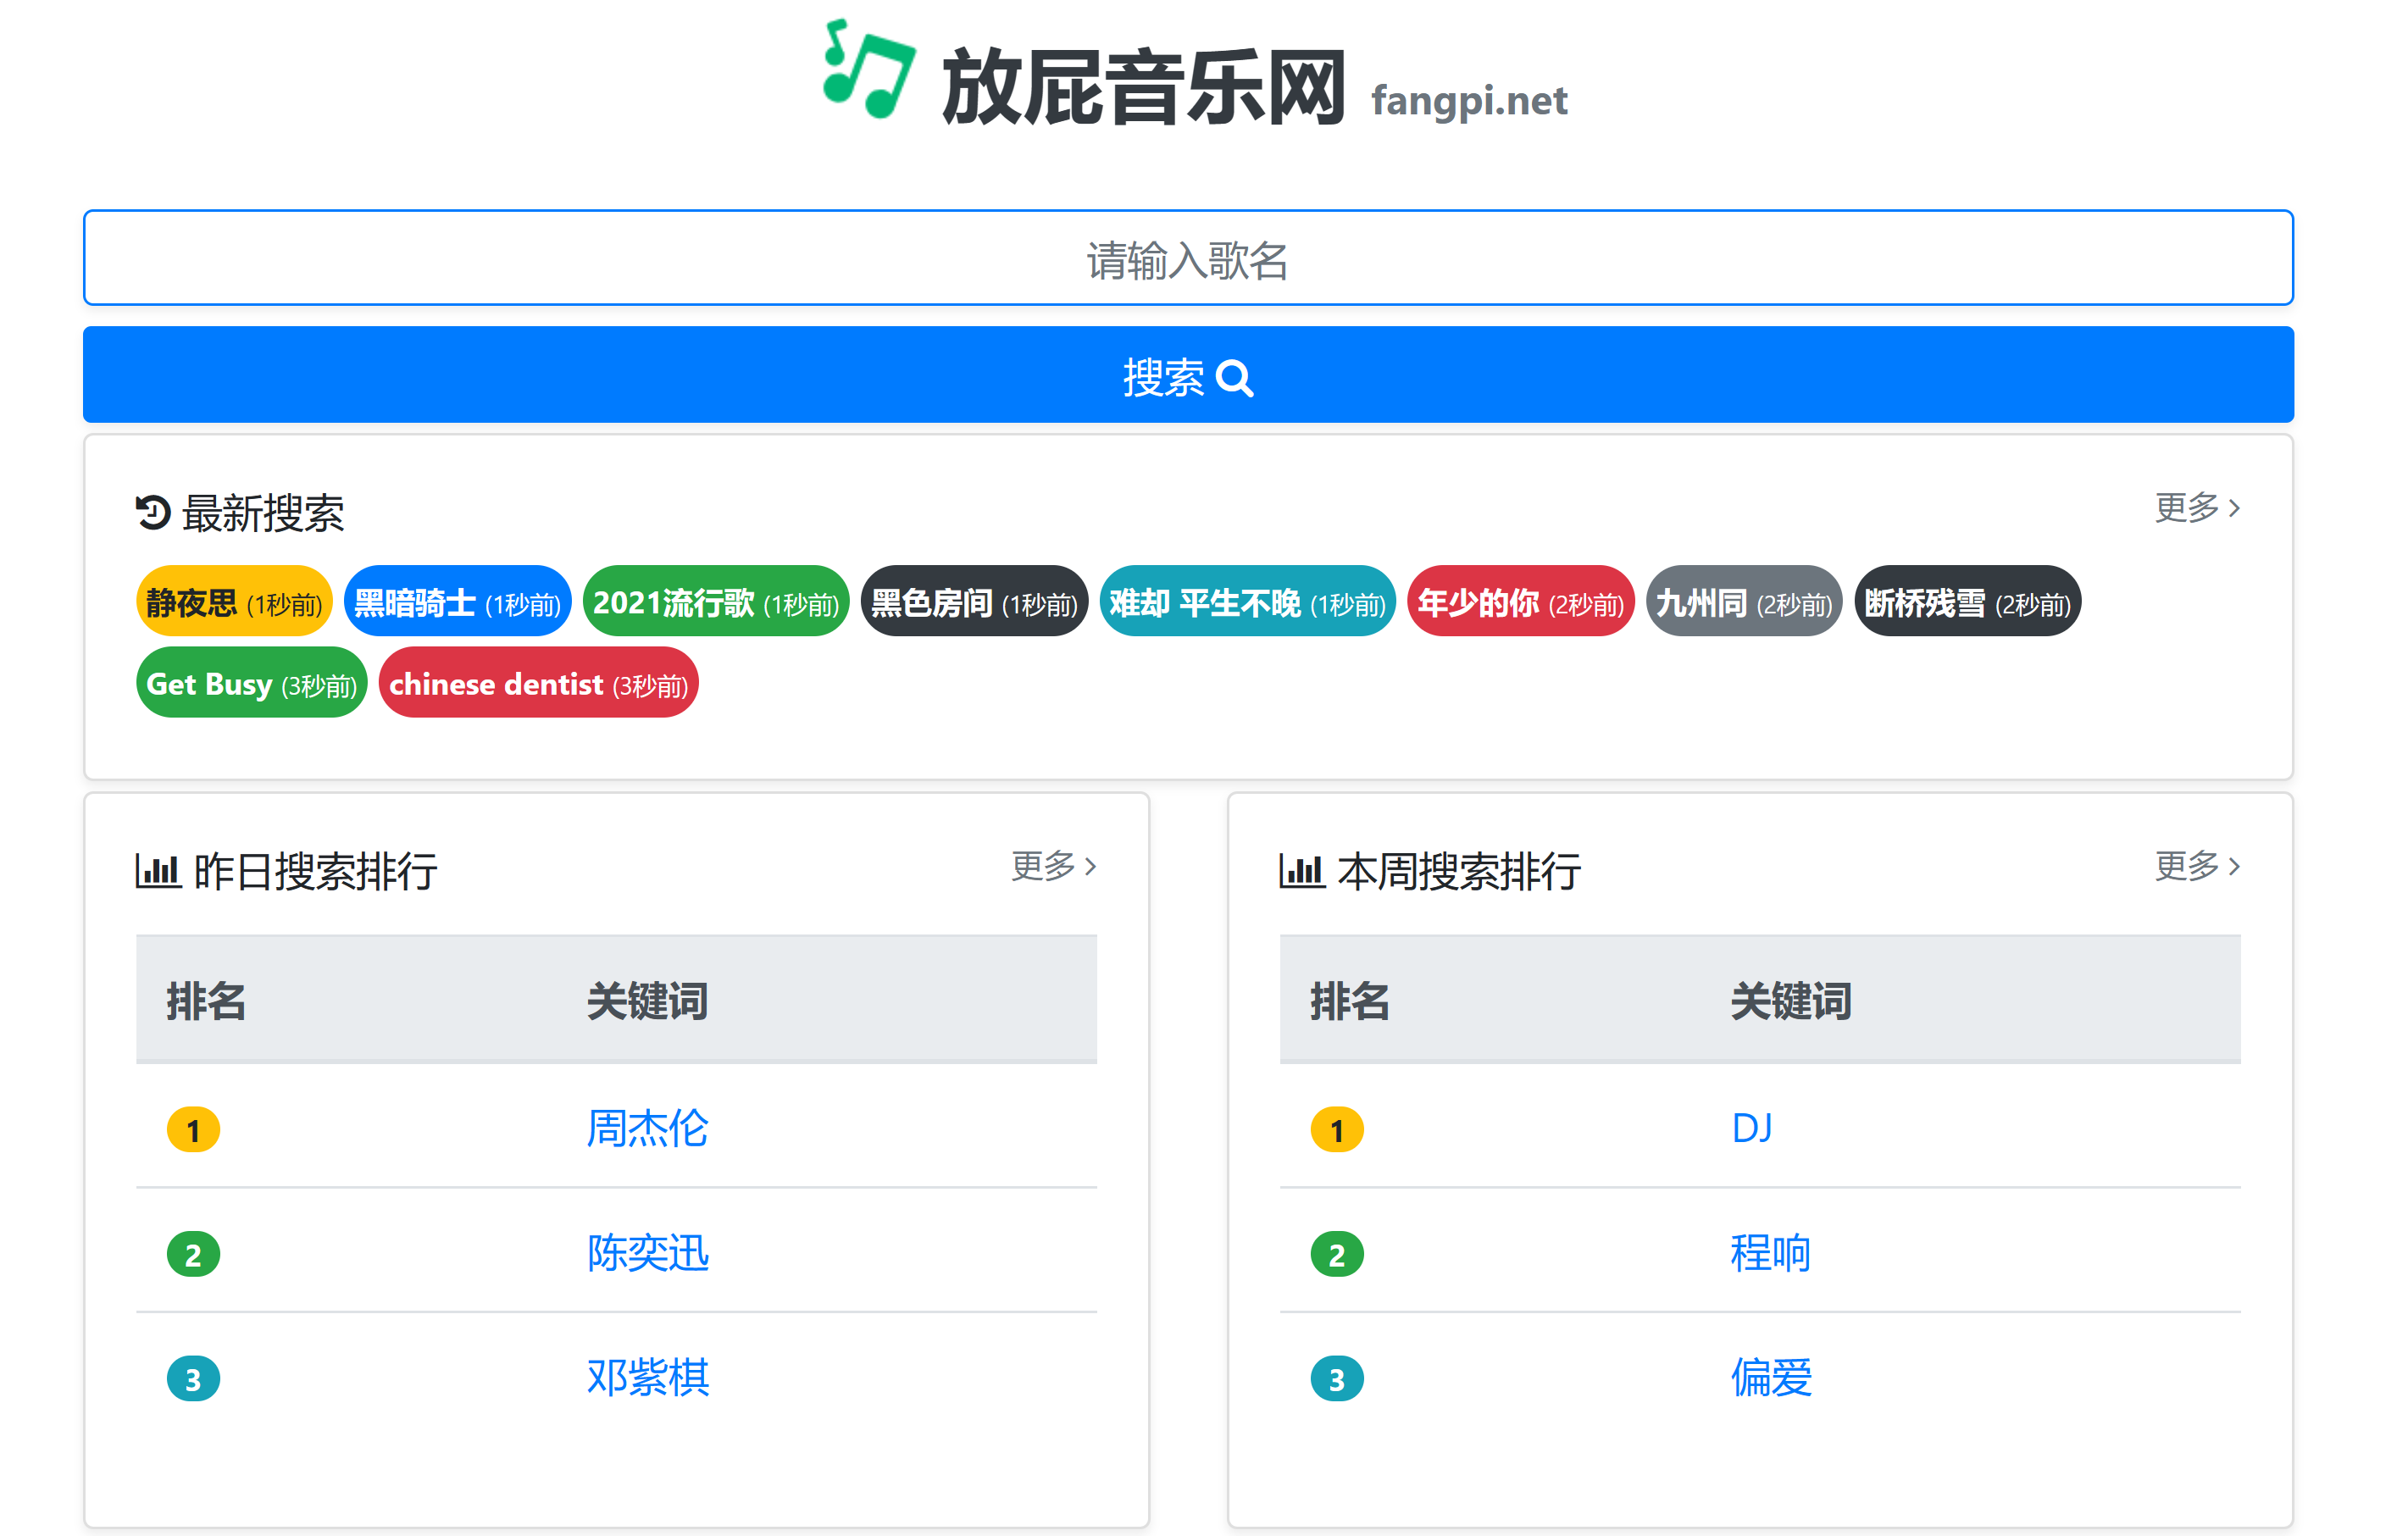Select the teal 难却 平生不晚 tag
The height and width of the screenshot is (1536, 2408).
coord(1246,602)
